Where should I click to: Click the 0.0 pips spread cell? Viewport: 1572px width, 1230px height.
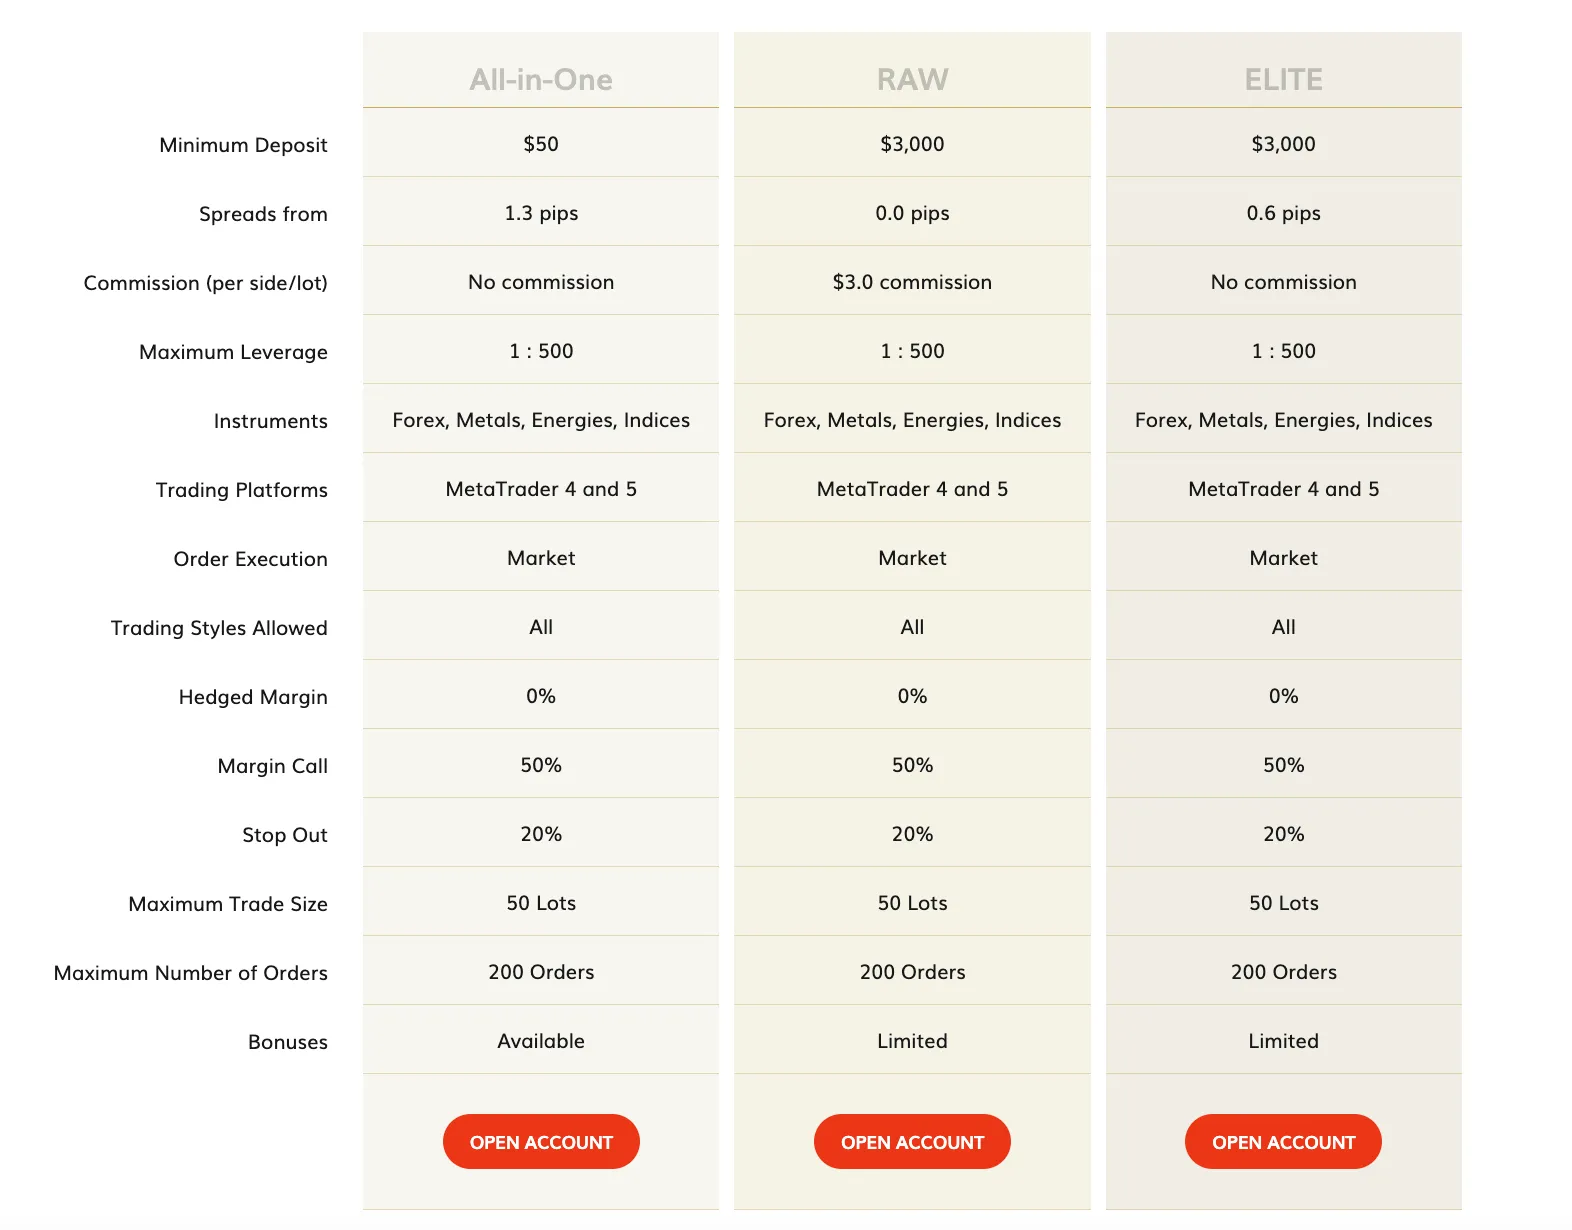912,212
